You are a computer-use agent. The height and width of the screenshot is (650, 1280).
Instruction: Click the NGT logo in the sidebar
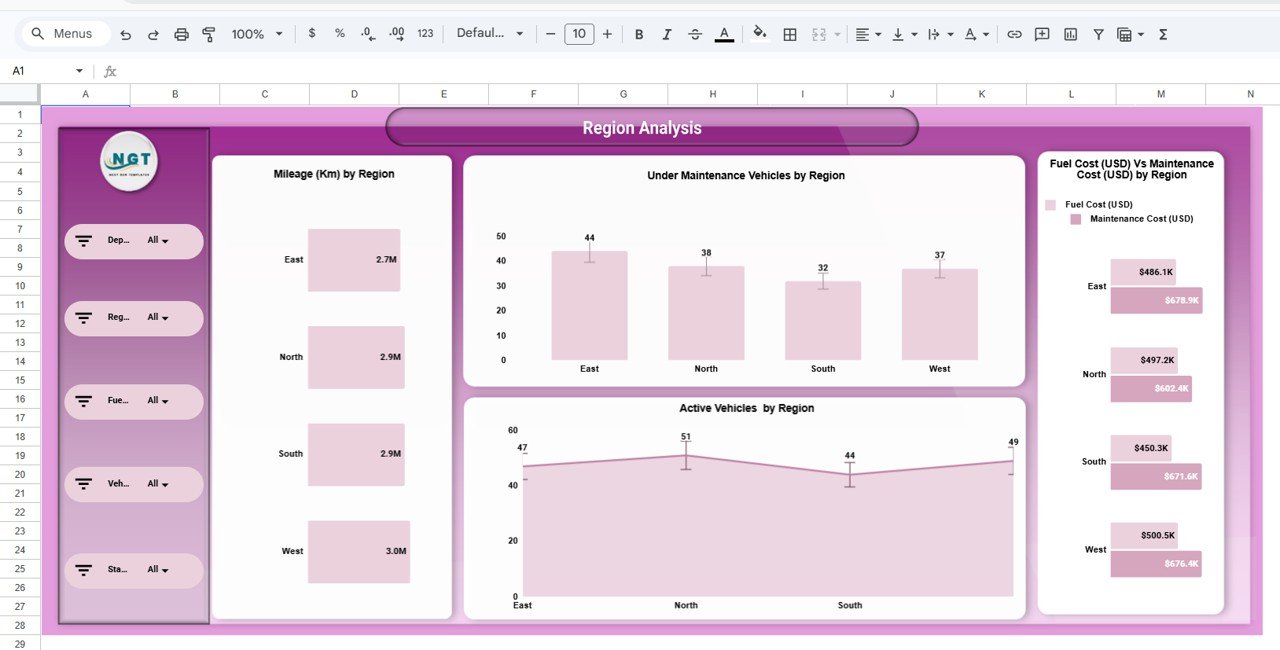(129, 160)
